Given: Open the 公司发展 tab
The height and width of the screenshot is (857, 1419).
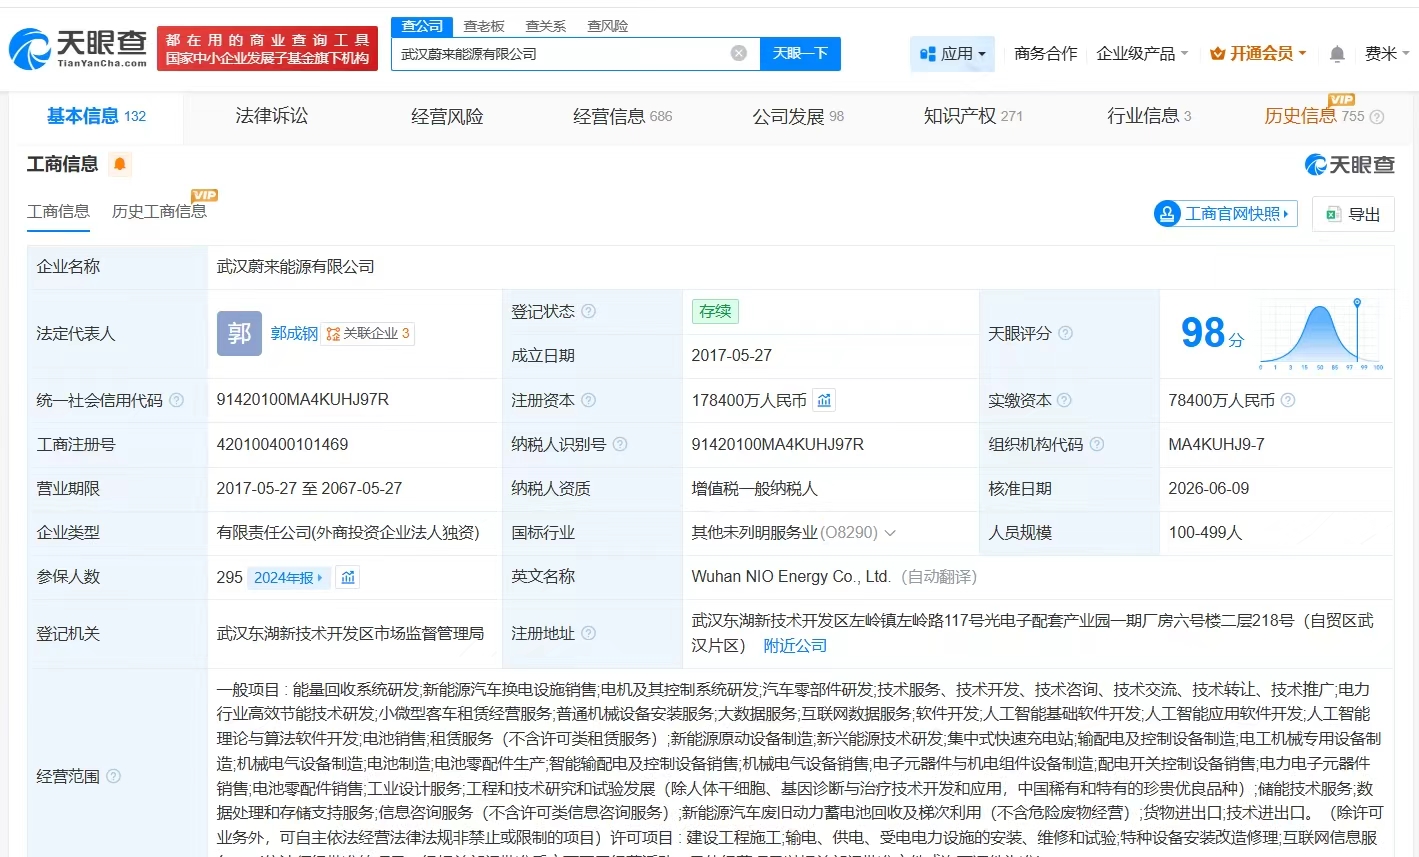Looking at the screenshot, I should [x=798, y=117].
